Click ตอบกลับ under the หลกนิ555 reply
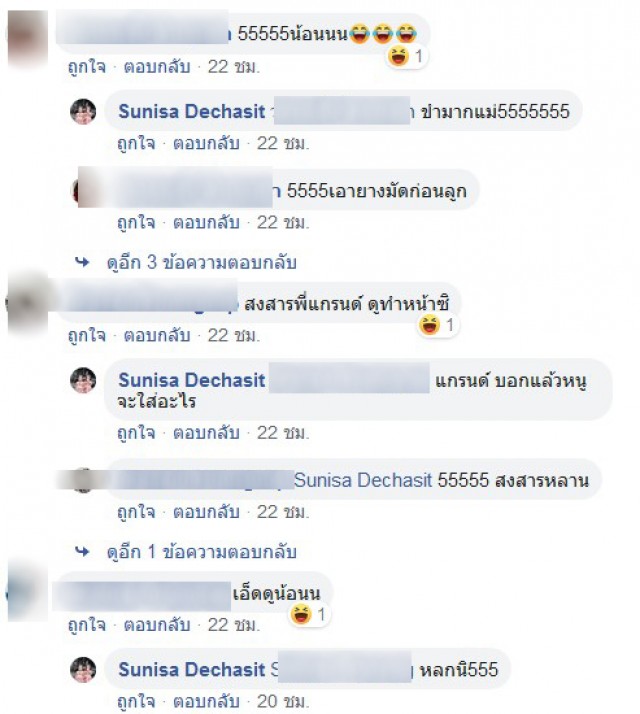The image size is (640, 714). 206,701
